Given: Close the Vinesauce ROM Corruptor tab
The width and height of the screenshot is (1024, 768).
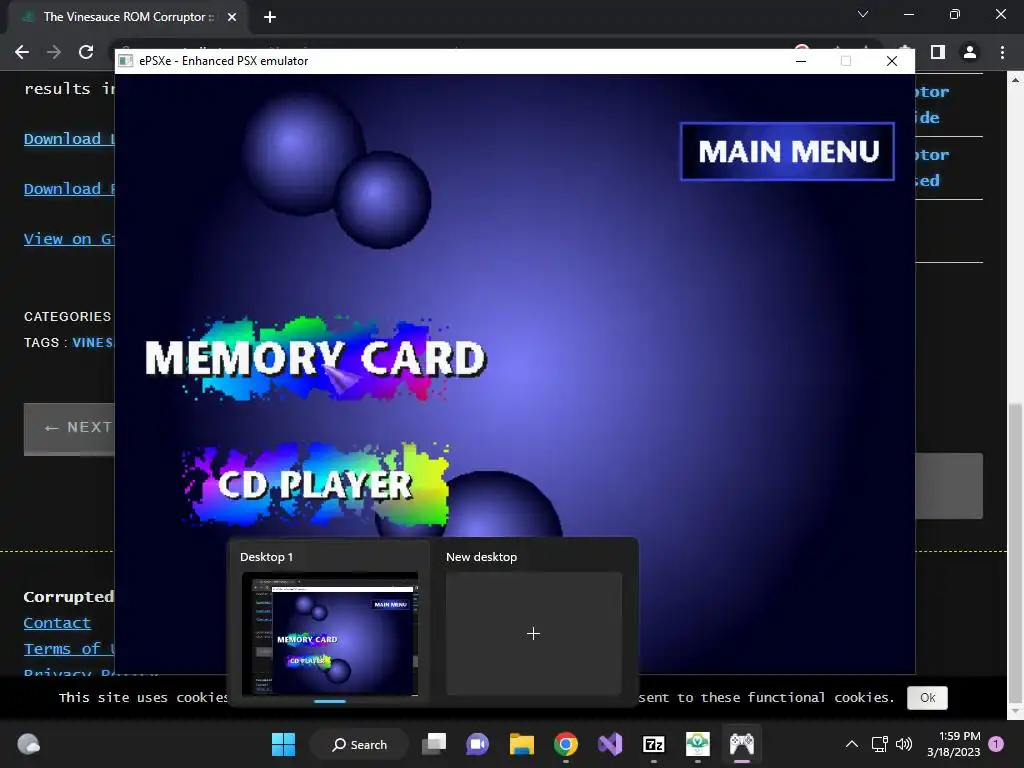Looking at the screenshot, I should click(x=232, y=17).
